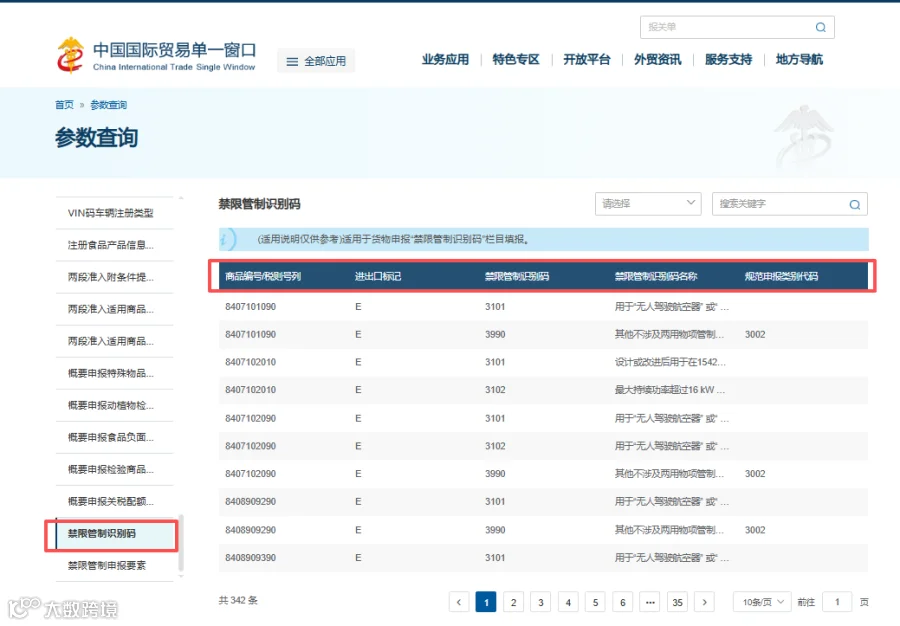Go to page 2
Viewport: 900px width, 626px height.
coord(513,602)
